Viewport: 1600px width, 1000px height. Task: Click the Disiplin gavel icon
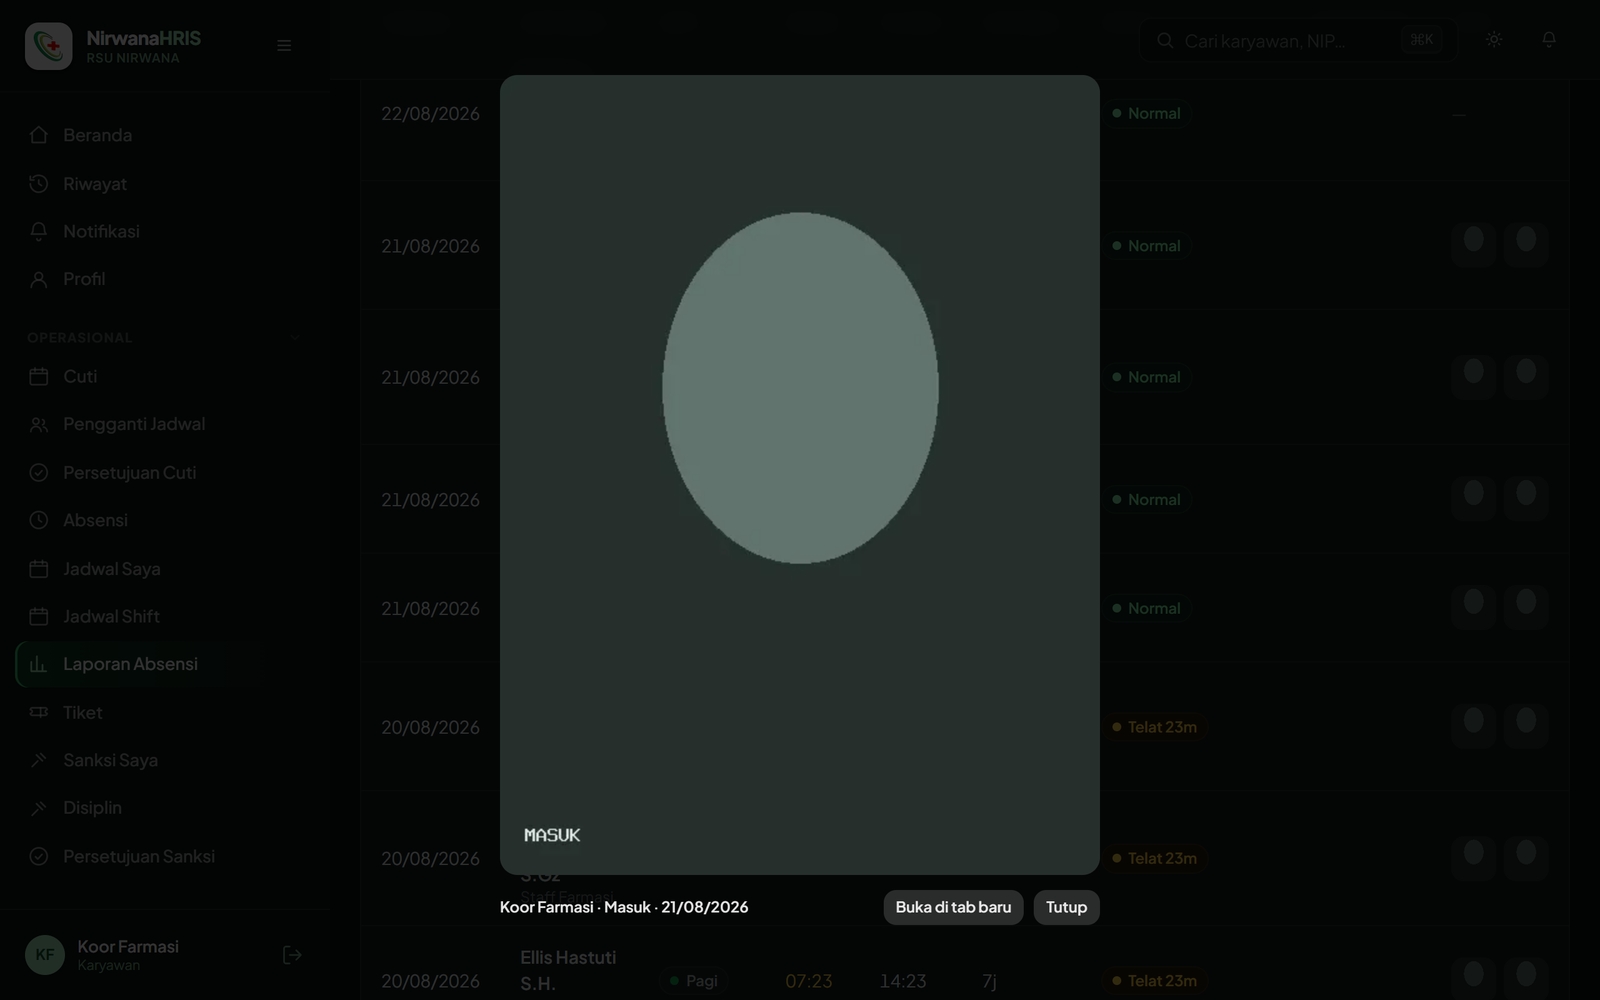click(x=39, y=808)
